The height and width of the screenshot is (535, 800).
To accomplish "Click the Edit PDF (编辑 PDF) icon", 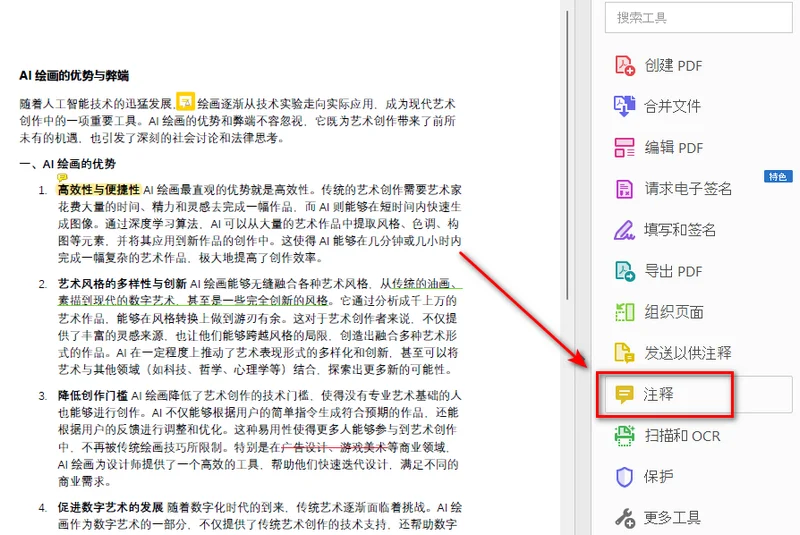I will [624, 147].
